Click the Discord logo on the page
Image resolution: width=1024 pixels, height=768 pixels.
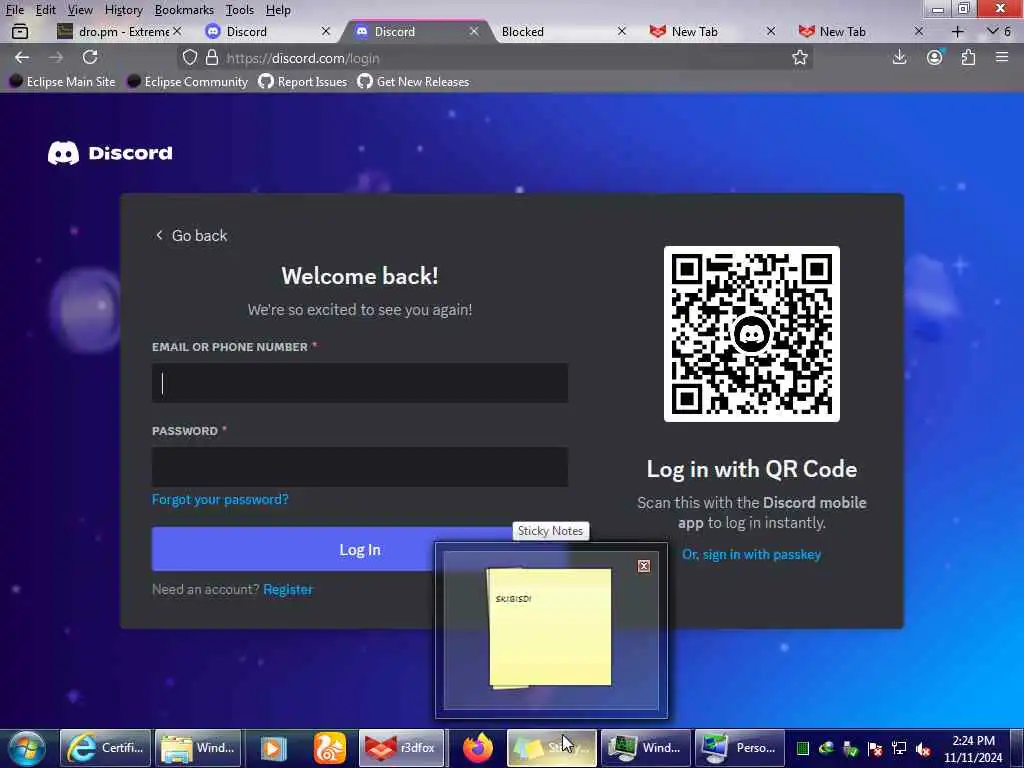coord(110,153)
